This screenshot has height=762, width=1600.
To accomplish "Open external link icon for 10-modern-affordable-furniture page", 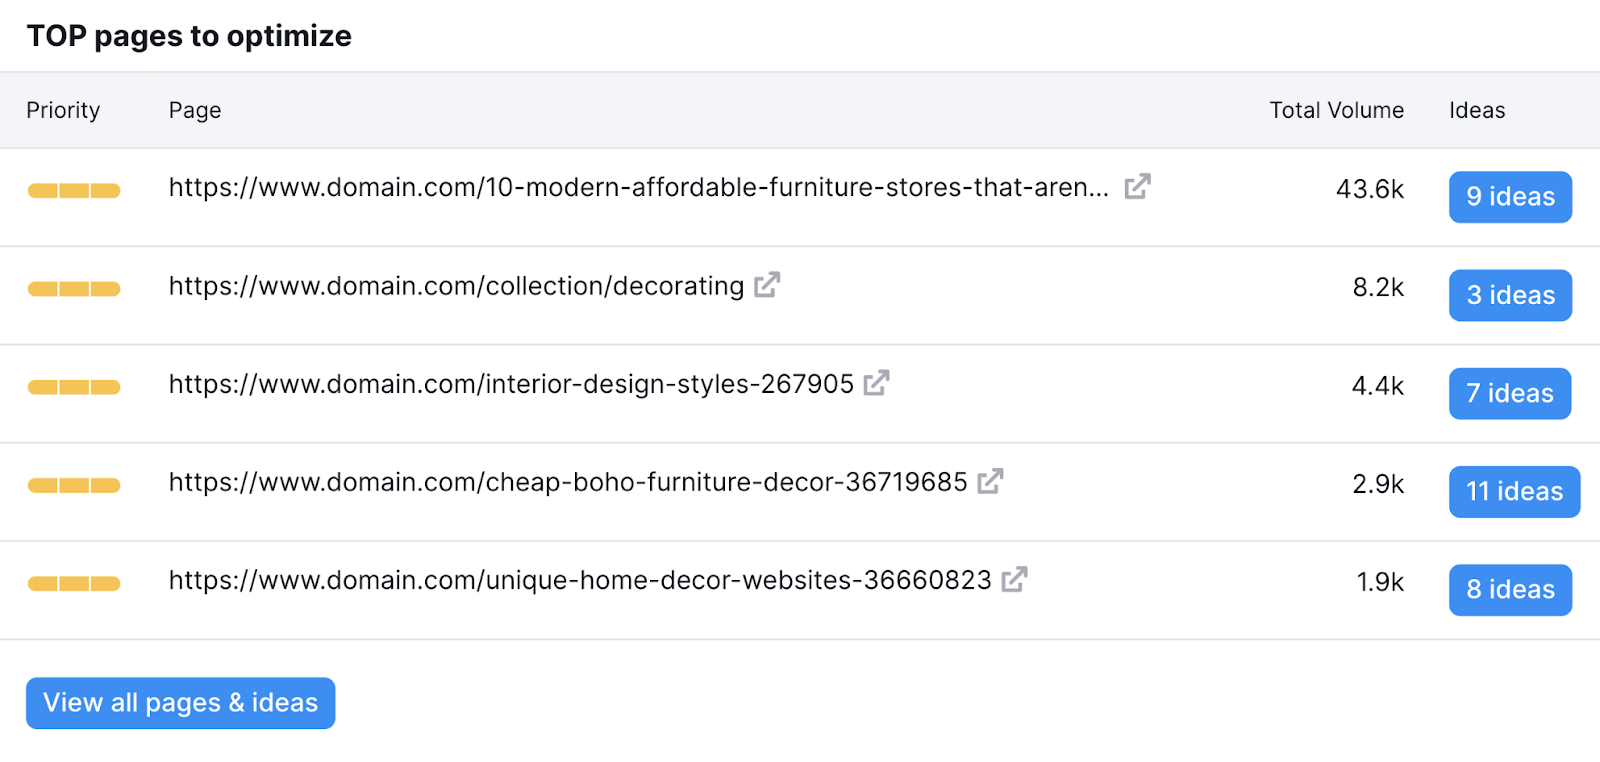I will point(1137,187).
